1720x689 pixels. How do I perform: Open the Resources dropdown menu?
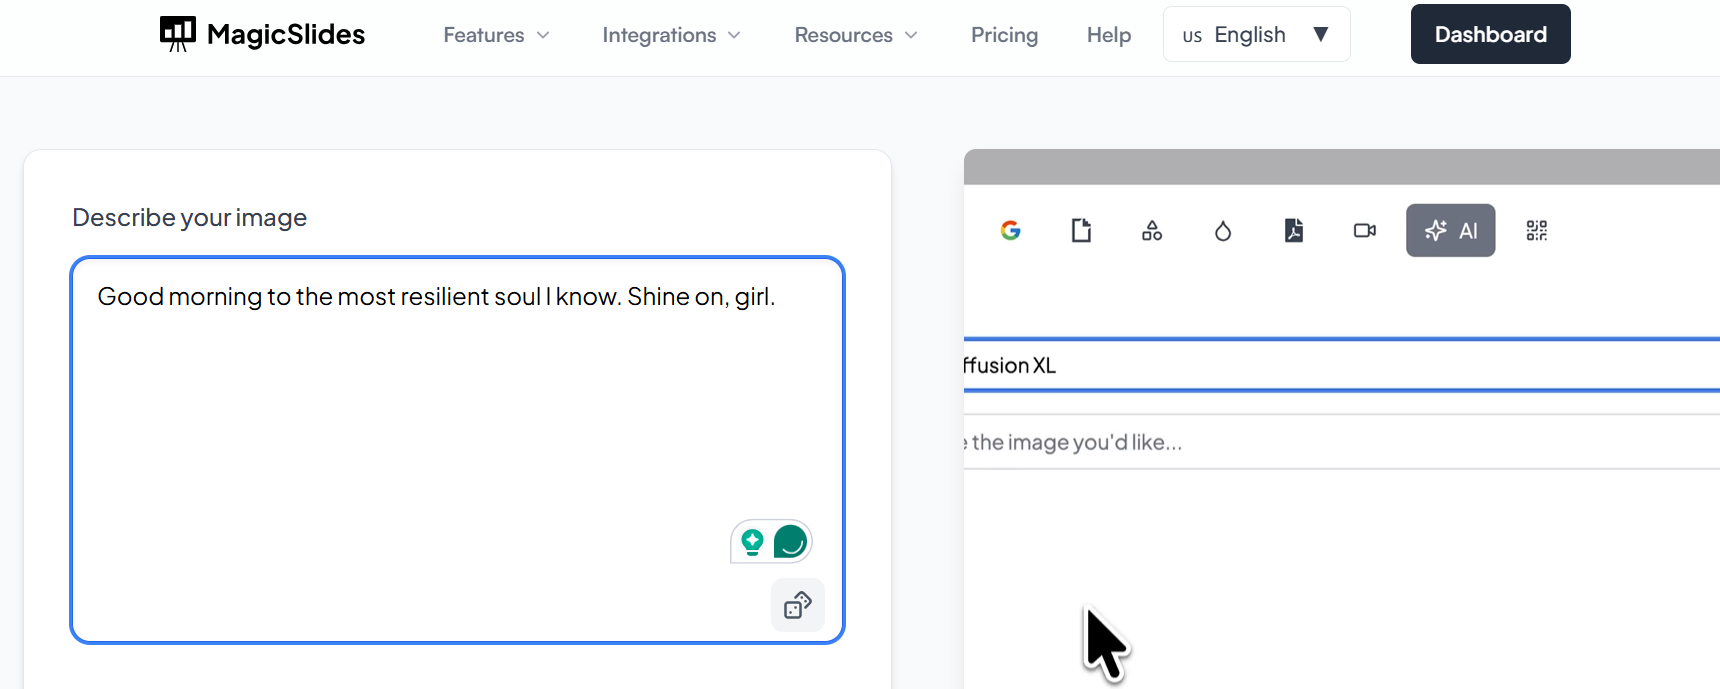click(855, 35)
